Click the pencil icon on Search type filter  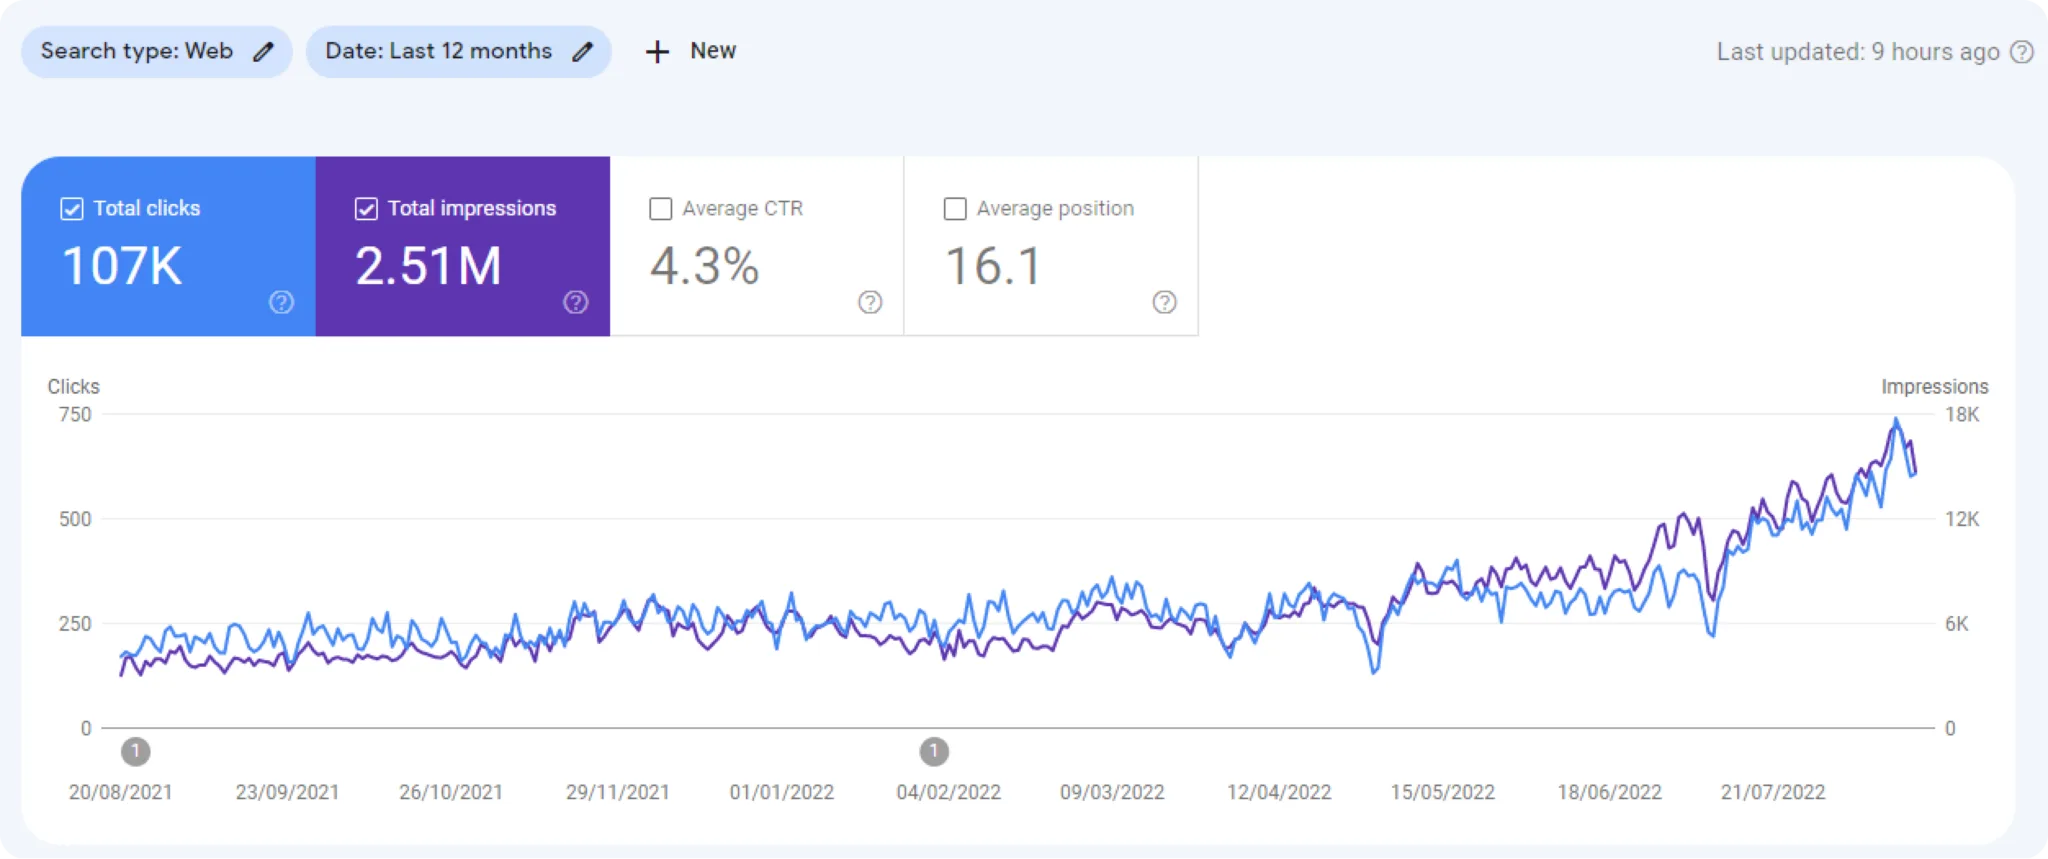click(x=263, y=52)
